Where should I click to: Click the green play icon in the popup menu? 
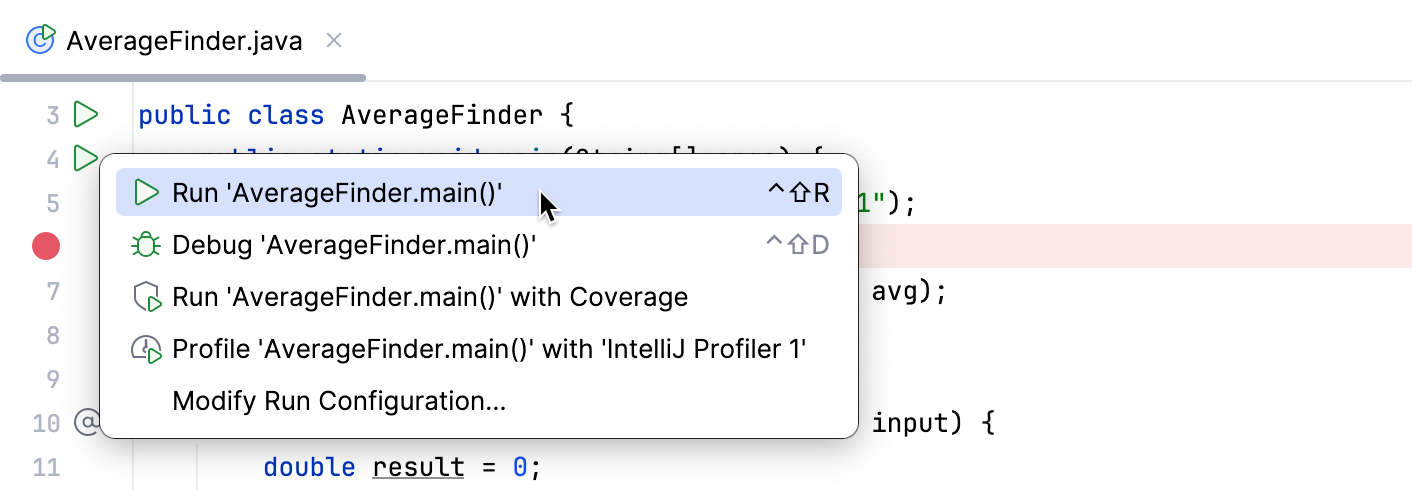pyautogui.click(x=147, y=193)
